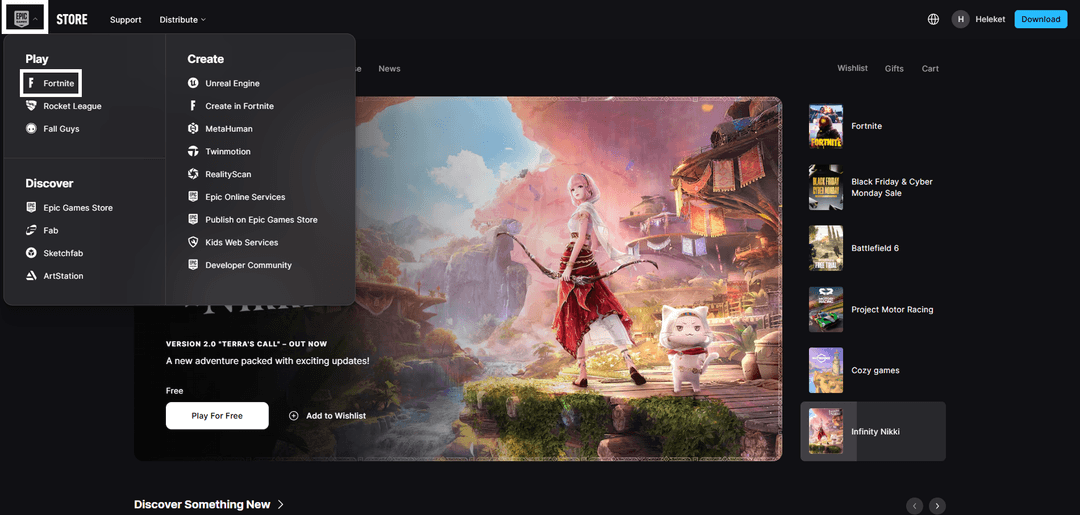1080x515 pixels.
Task: Select the Infinity Nikki thumbnail
Action: pos(826,432)
